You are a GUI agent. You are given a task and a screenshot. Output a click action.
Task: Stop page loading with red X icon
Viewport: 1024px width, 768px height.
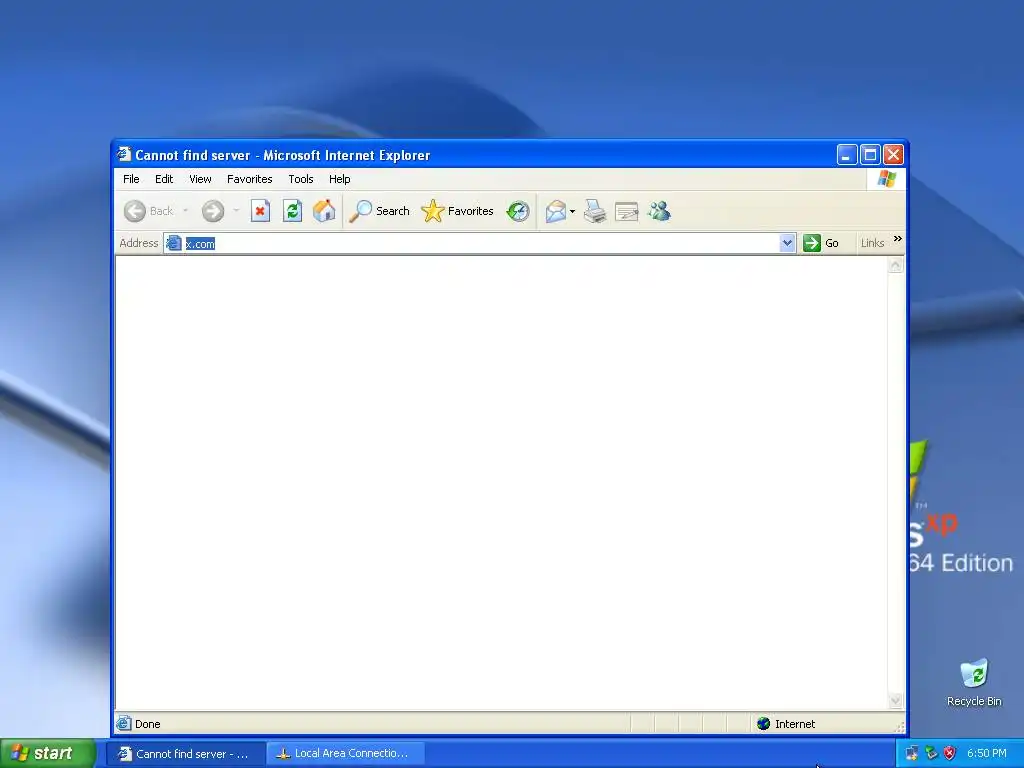click(260, 211)
